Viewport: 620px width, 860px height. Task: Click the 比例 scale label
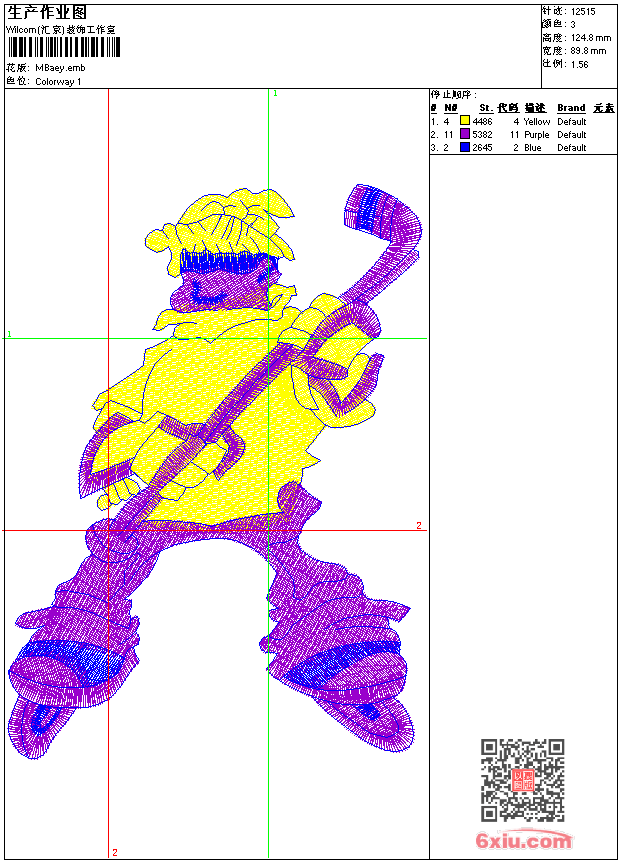(554, 64)
